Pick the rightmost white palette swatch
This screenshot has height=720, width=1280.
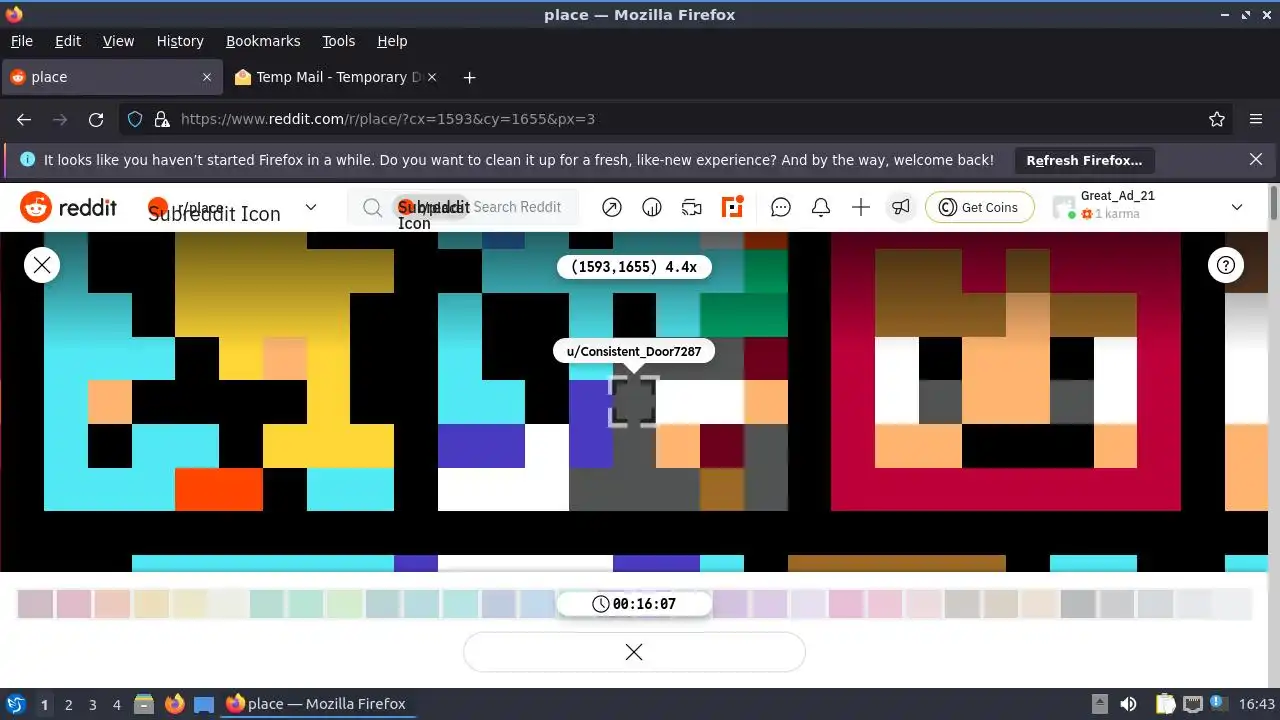(x=1233, y=604)
